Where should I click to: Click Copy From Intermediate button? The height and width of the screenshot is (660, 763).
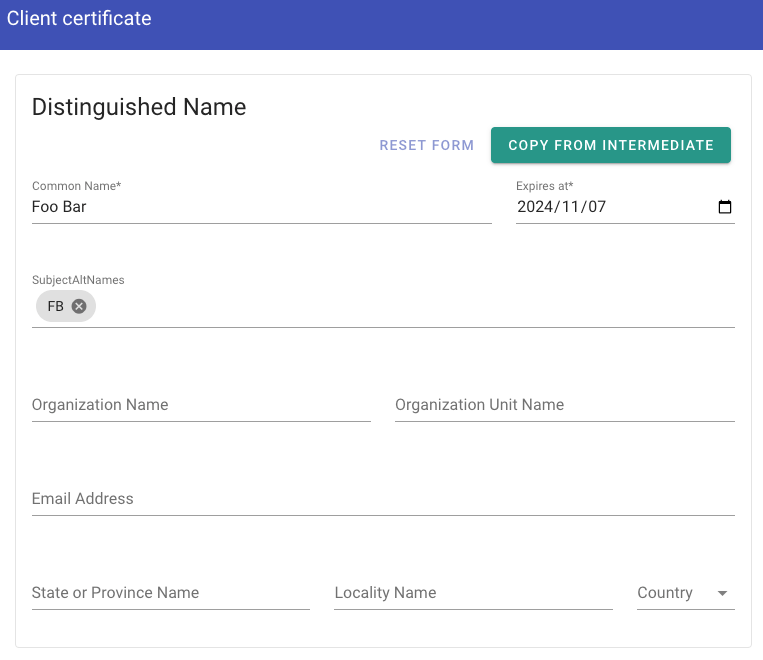click(x=611, y=145)
